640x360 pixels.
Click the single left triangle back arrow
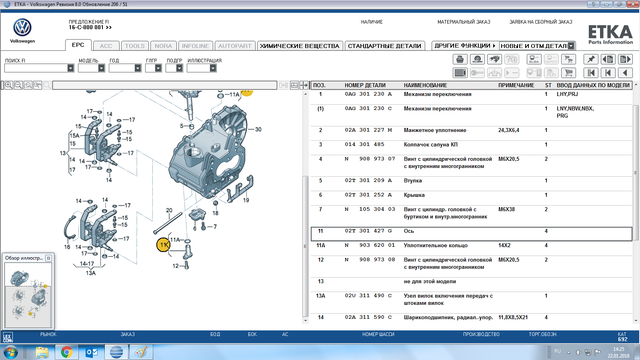(x=625, y=73)
